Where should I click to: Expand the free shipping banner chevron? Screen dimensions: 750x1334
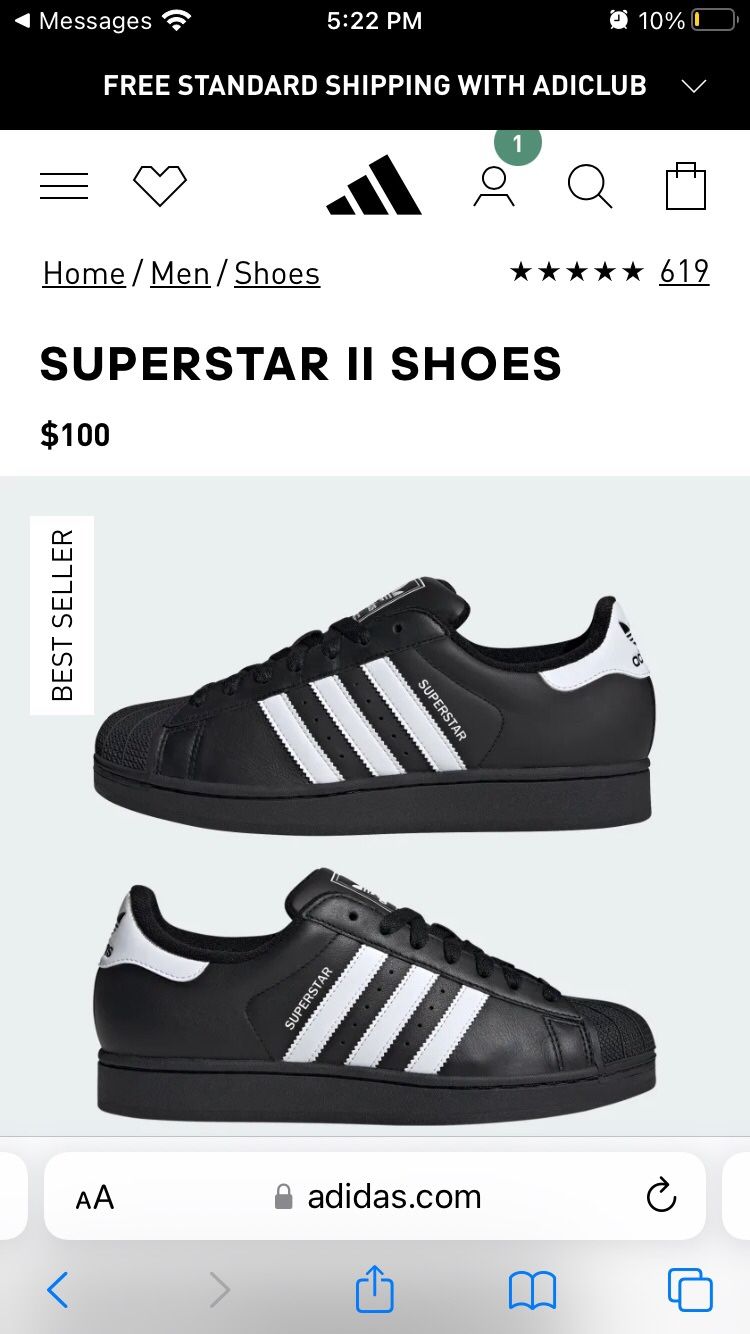click(x=694, y=86)
